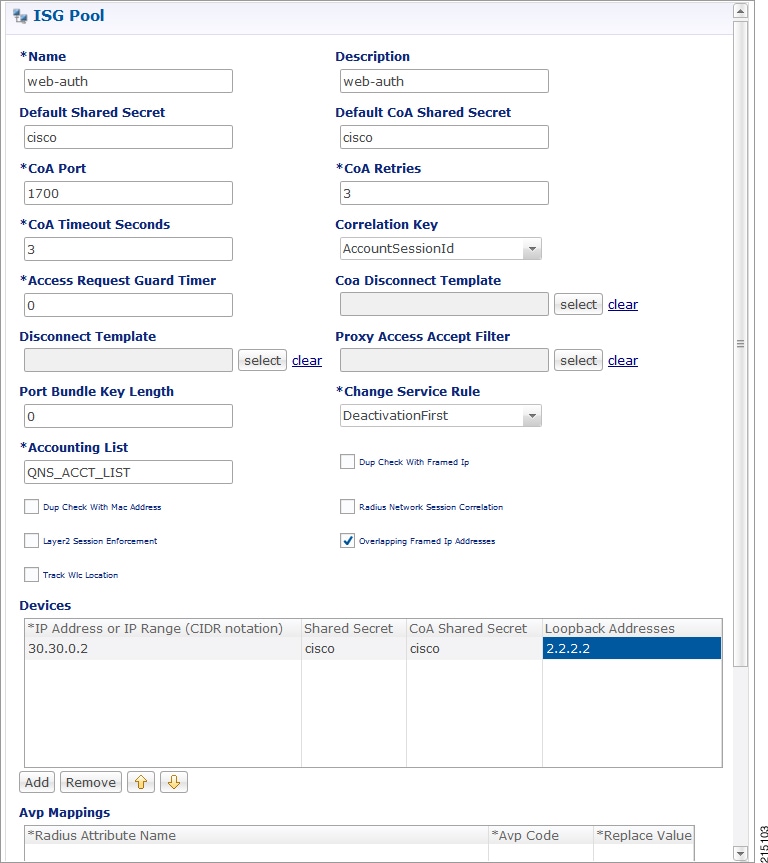Enable Dup Check With Framed Ip

pos(347,462)
